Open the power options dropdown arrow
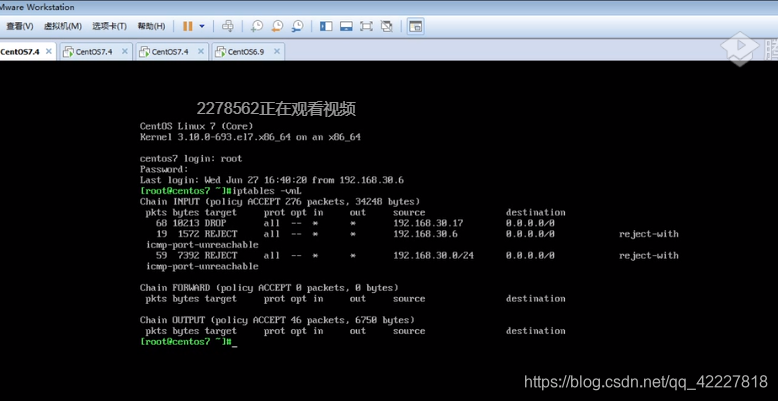 coord(202,26)
